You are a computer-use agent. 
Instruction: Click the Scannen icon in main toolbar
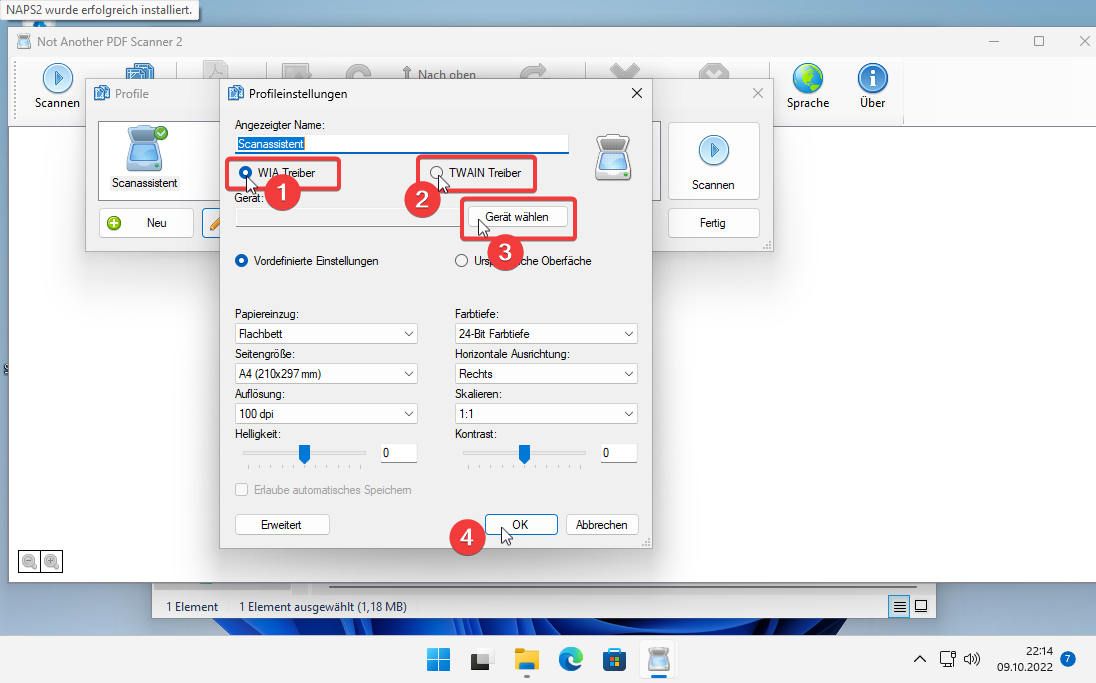[x=57, y=78]
